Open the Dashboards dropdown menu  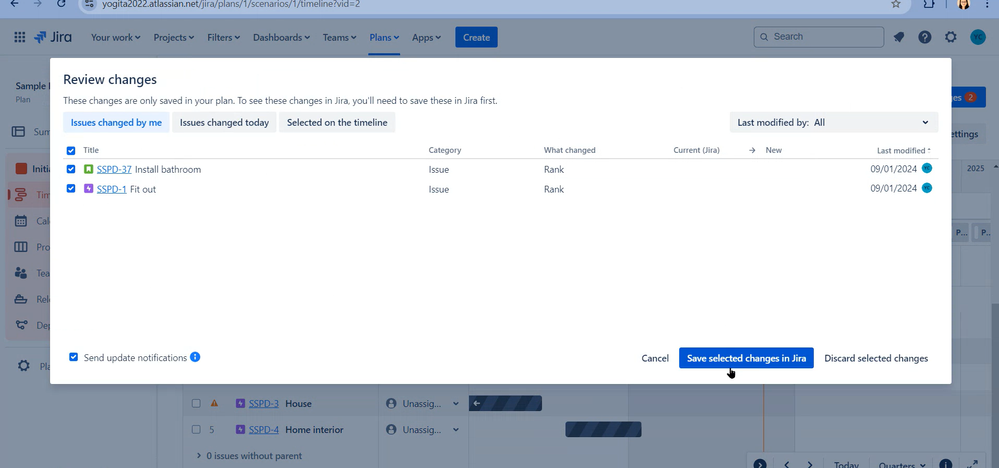coord(281,37)
